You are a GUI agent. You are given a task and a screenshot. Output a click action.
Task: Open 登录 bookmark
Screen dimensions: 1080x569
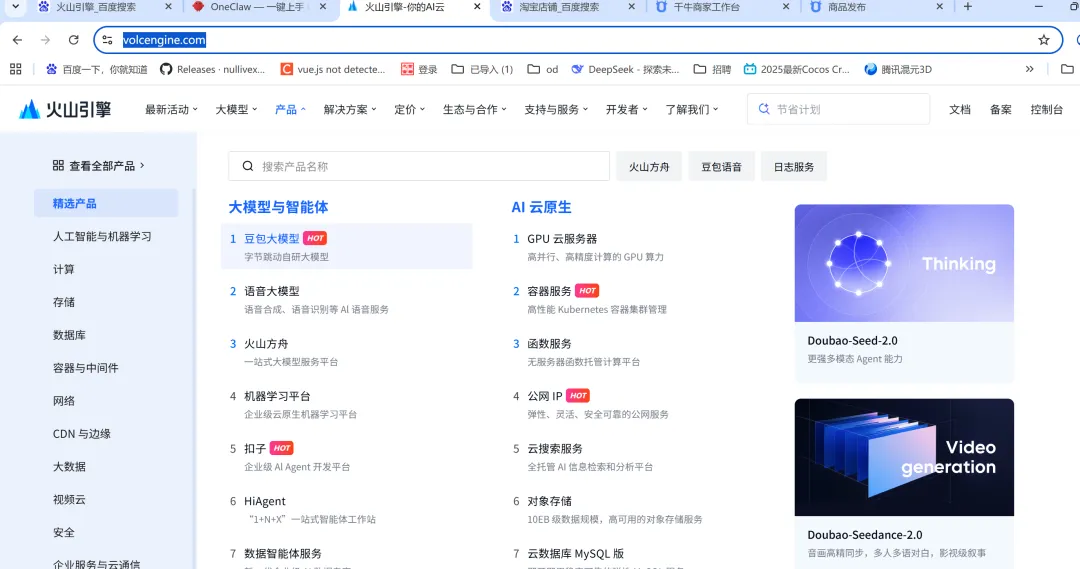click(419, 70)
